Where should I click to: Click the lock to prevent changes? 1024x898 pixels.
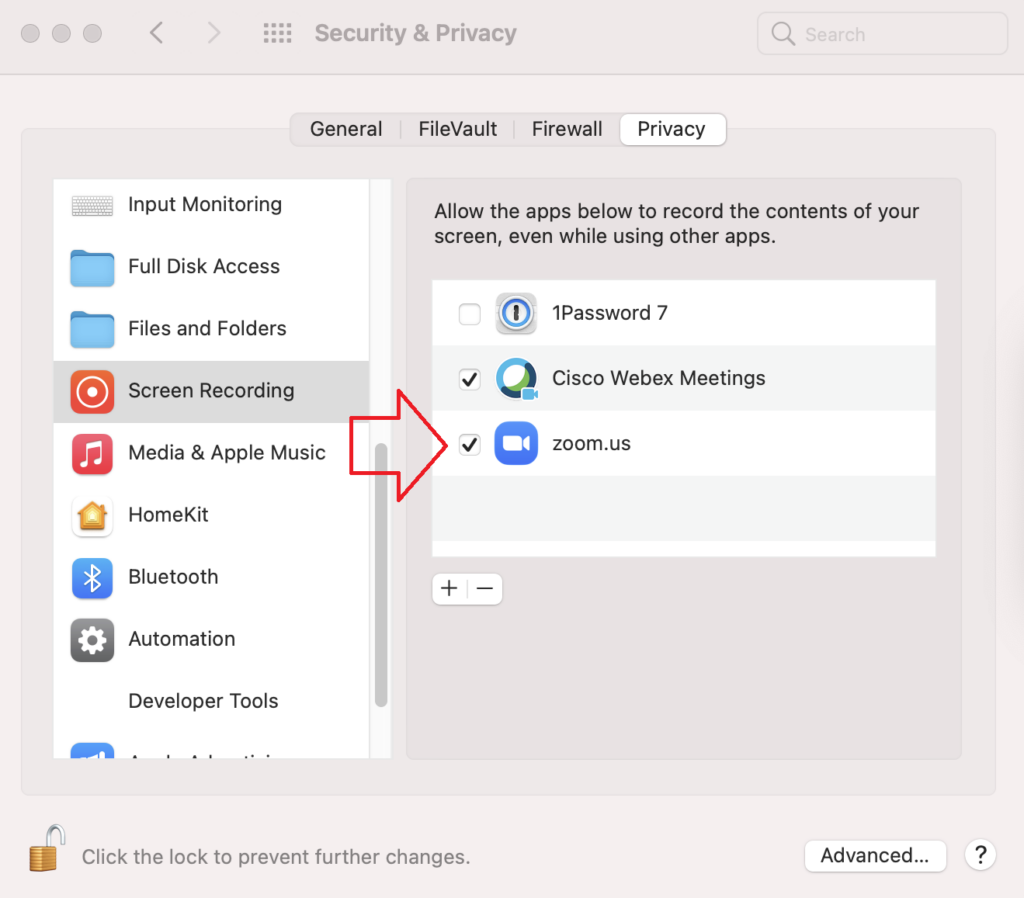pos(47,849)
